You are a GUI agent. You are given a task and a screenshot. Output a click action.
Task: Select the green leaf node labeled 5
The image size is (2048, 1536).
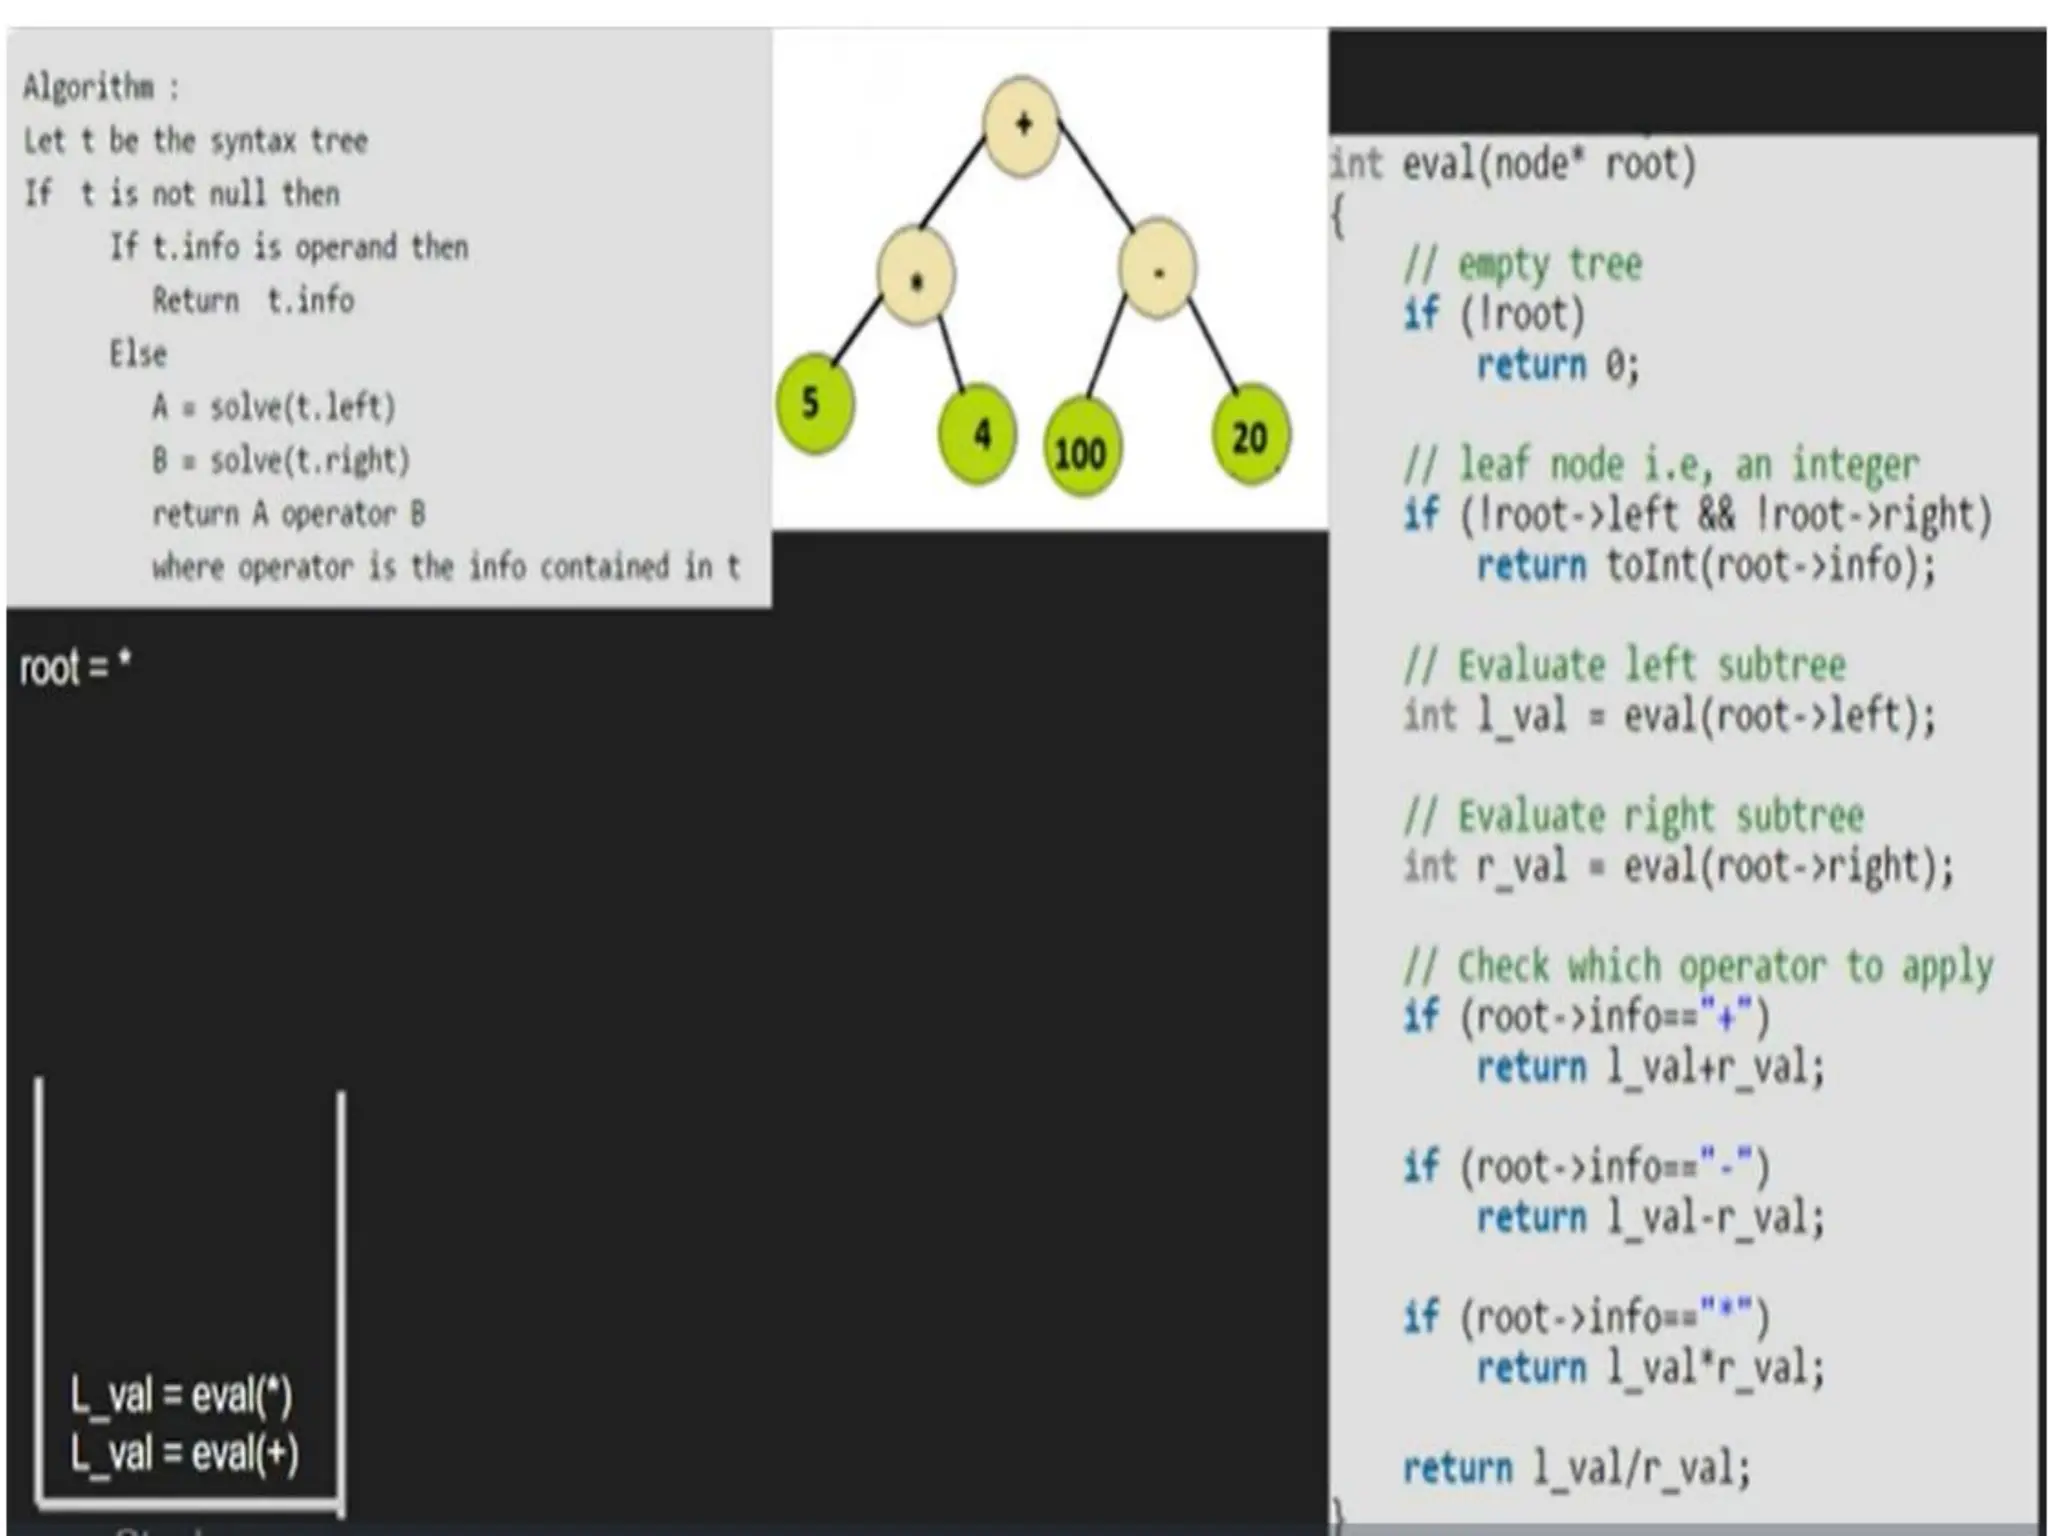point(814,404)
